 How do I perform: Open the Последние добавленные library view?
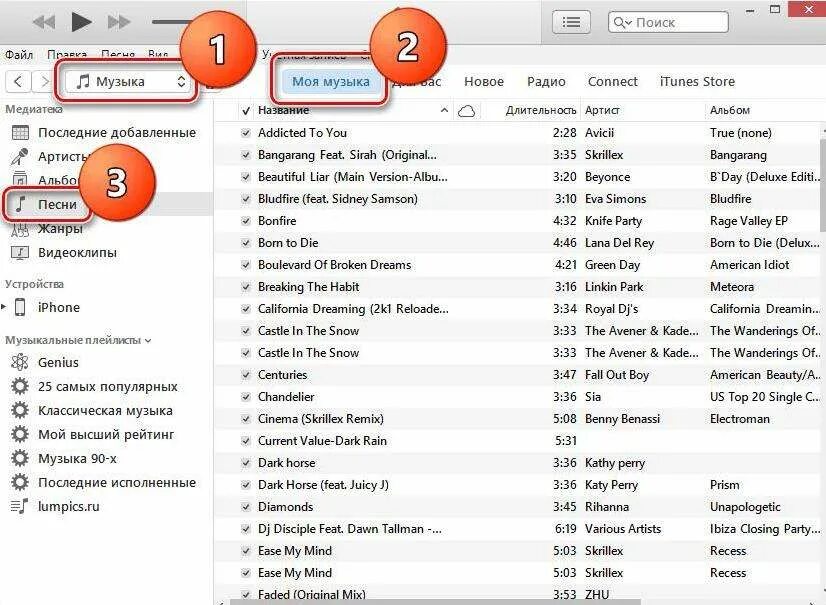pyautogui.click(x=117, y=132)
